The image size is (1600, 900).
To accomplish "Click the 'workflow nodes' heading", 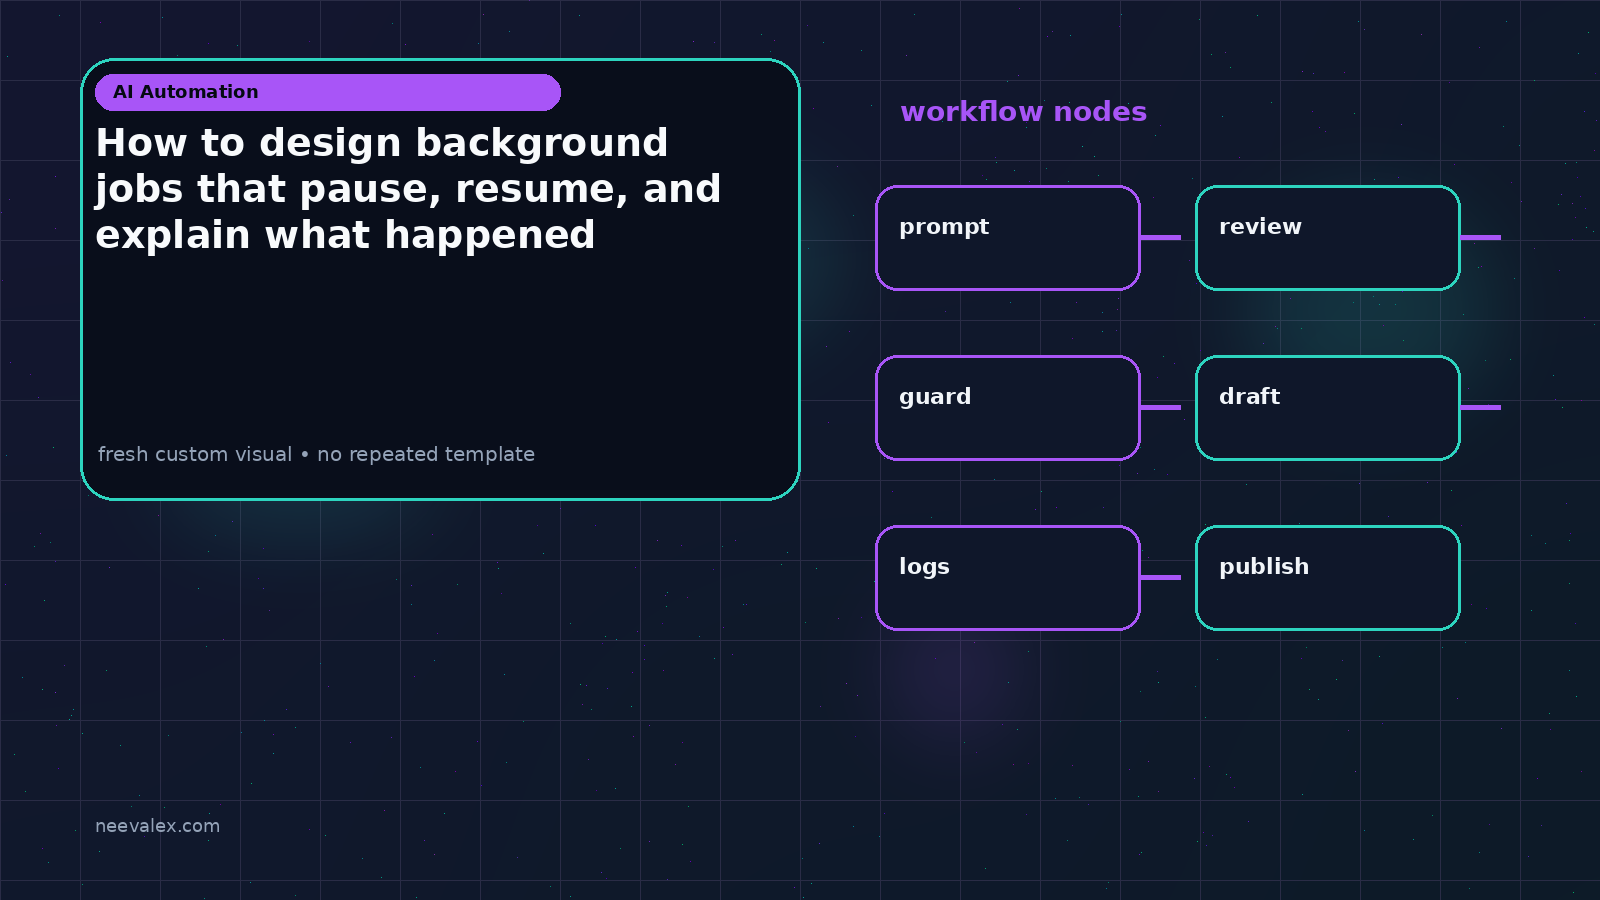I will (1023, 112).
